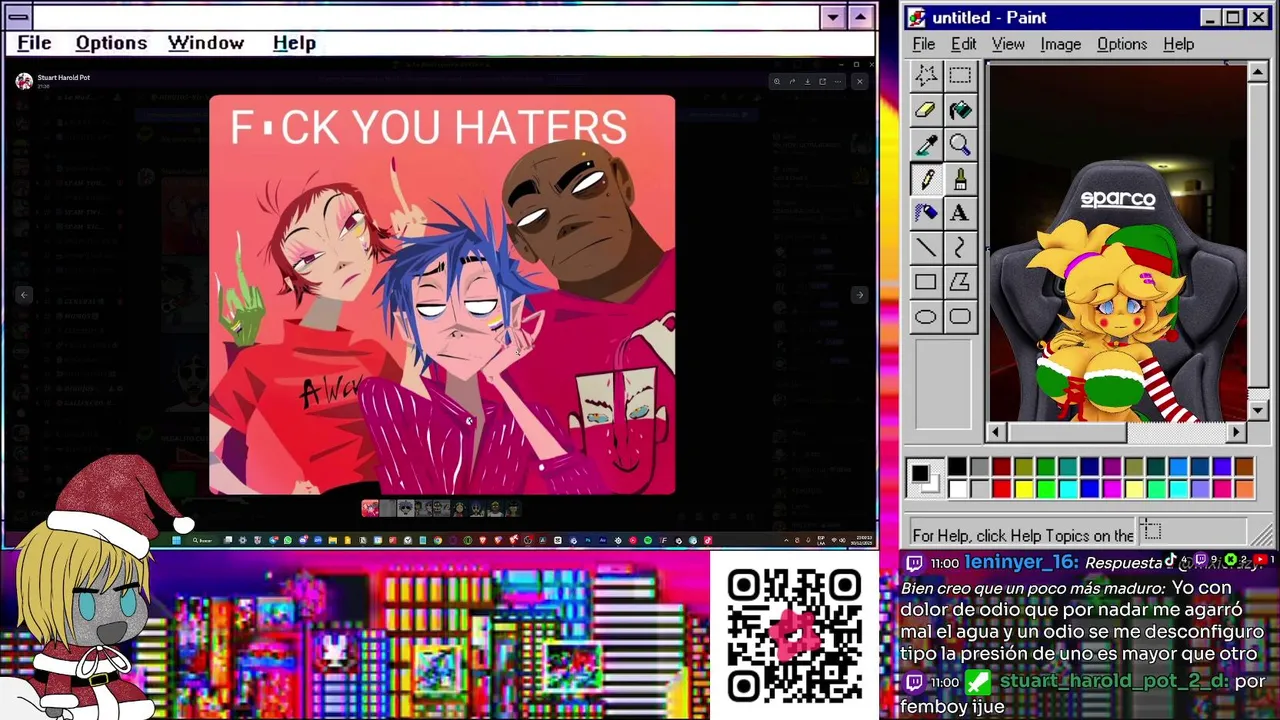Open the three-dots more options in image viewer
The width and height of the screenshot is (1280, 720).
point(838,82)
